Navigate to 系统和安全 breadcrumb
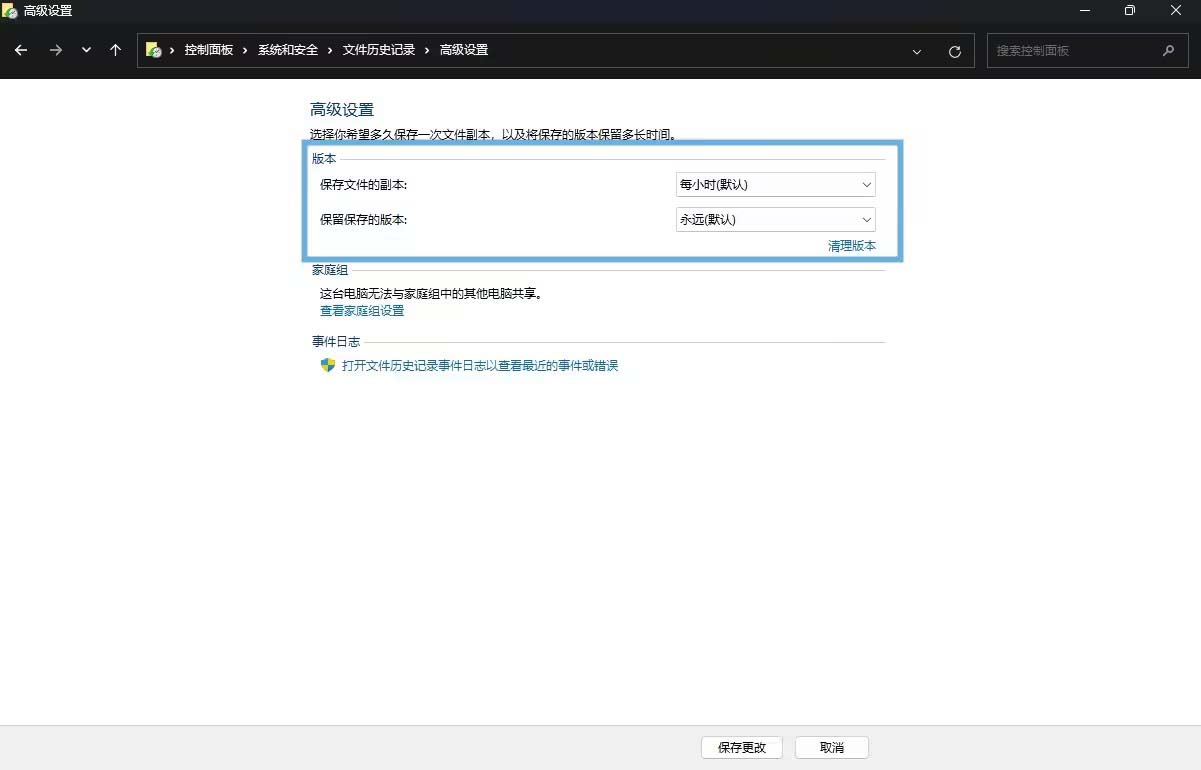Screen dimensions: 1201x770 (x=288, y=50)
